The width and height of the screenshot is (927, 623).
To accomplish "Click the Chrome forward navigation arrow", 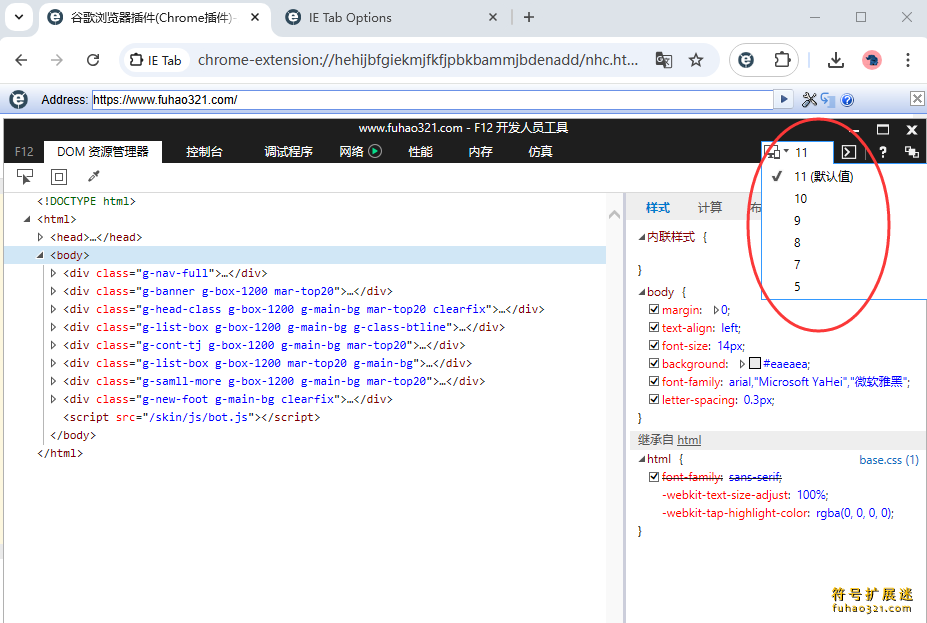I will (57, 60).
